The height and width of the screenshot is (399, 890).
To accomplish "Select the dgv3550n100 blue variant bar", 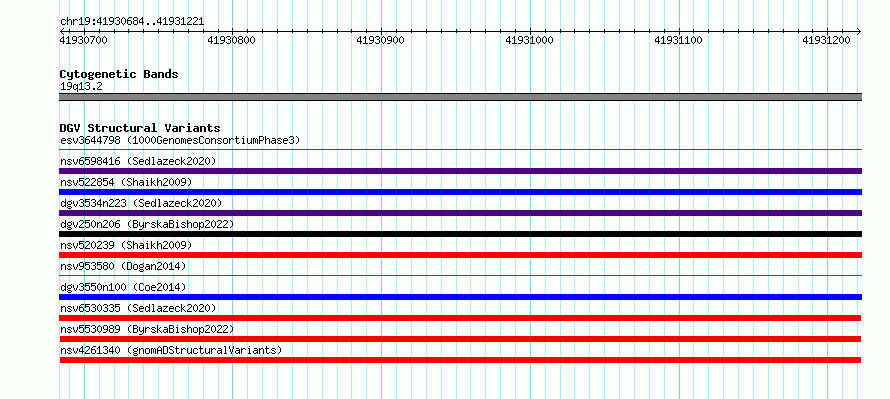I will 460,297.
